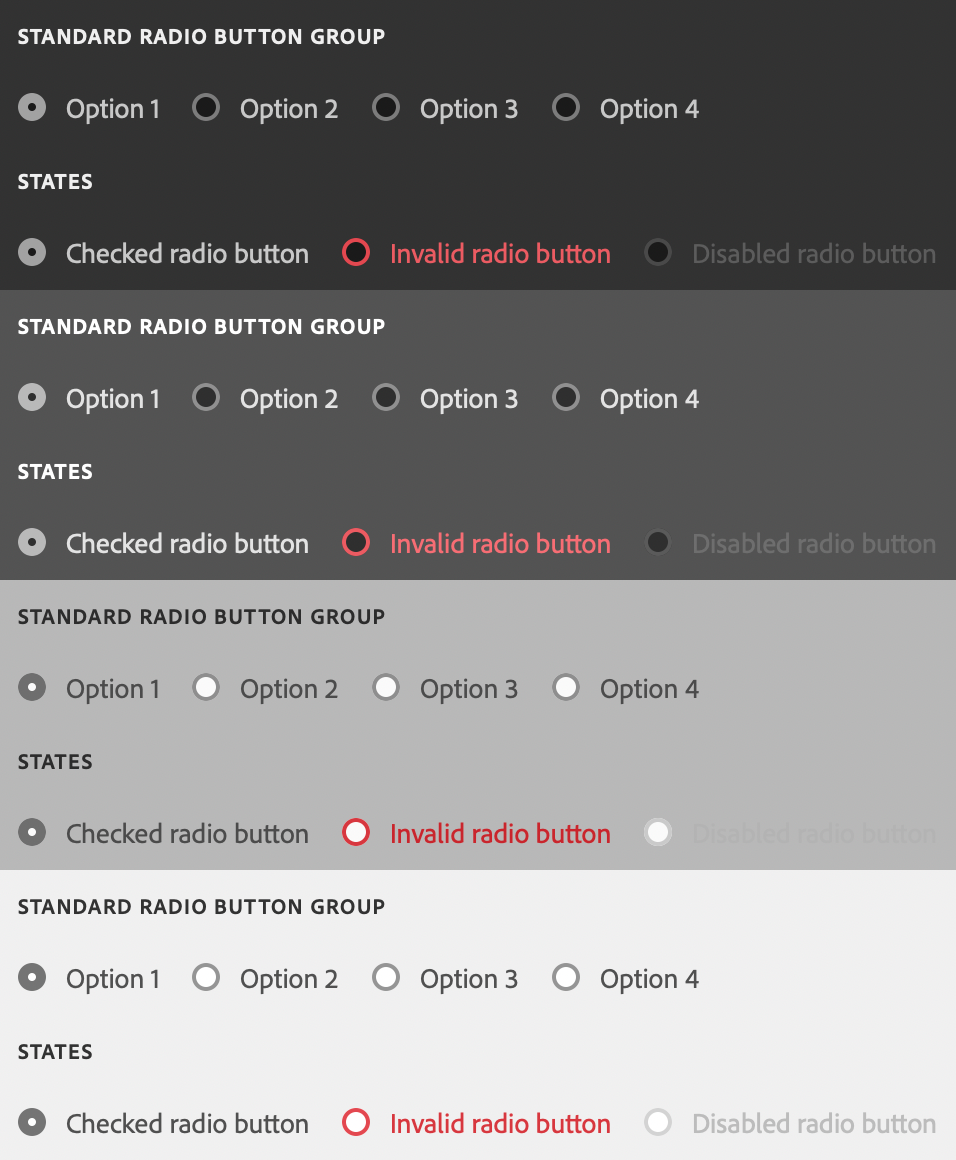Select Option 3 in the medium gray group
This screenshot has width=956, height=1160.
pos(386,688)
